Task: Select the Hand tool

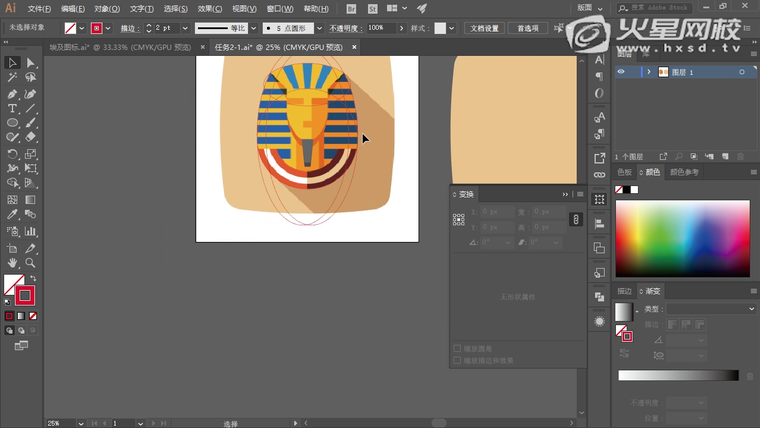Action: (x=12, y=262)
